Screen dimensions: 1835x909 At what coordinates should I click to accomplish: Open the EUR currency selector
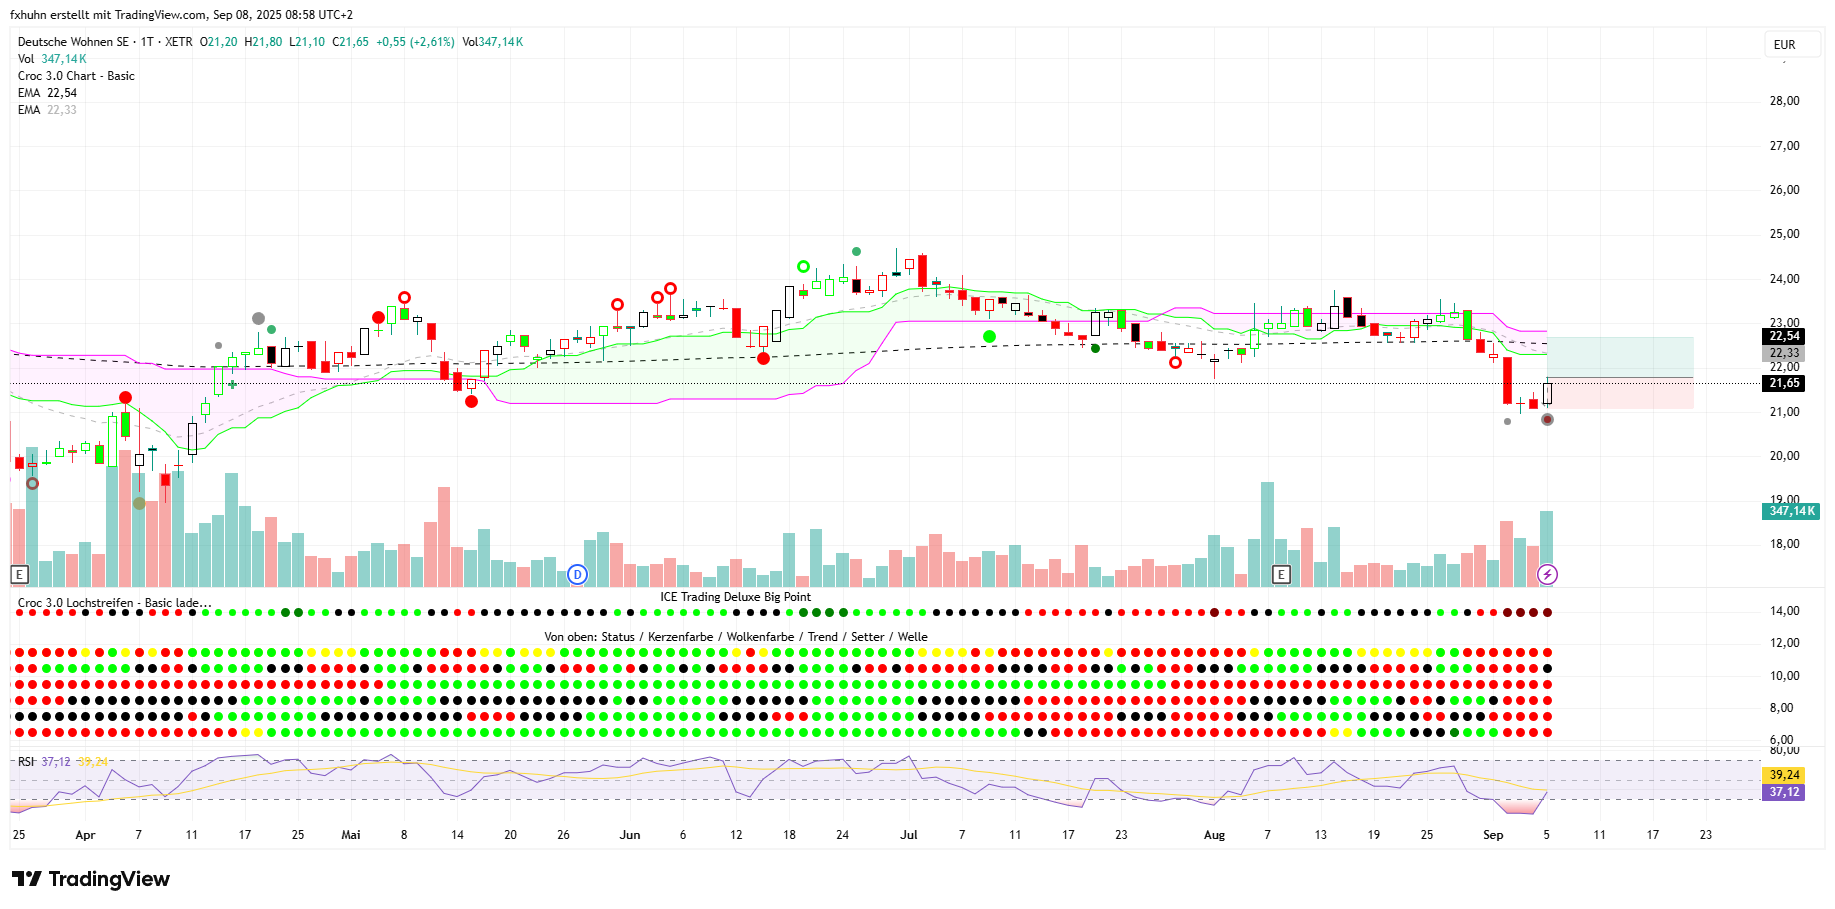coord(1785,45)
